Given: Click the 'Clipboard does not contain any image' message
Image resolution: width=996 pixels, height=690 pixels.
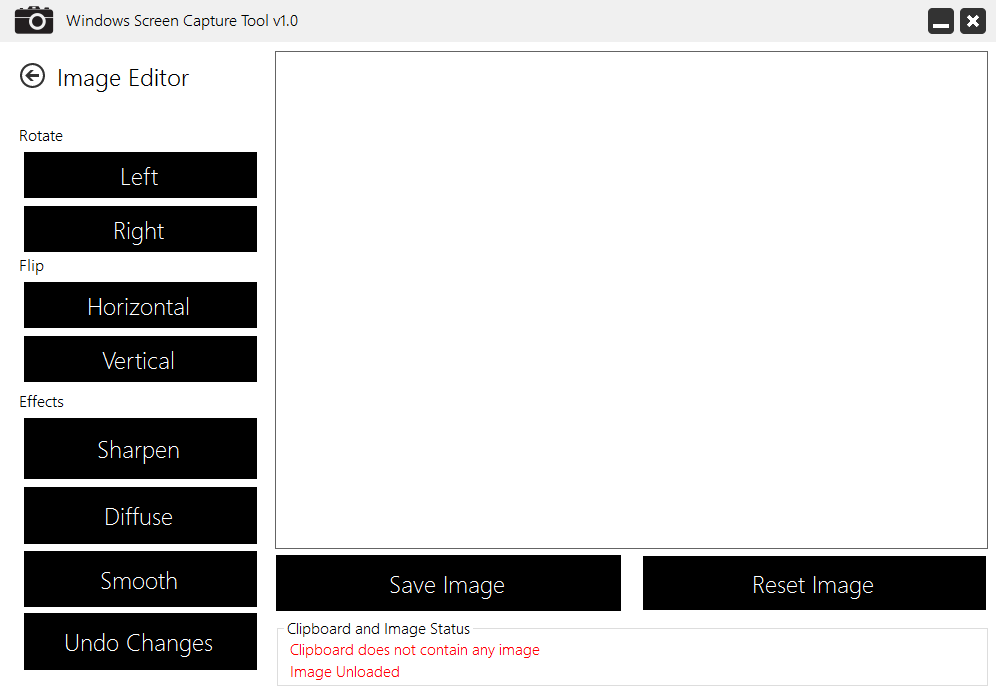Looking at the screenshot, I should pos(414,650).
